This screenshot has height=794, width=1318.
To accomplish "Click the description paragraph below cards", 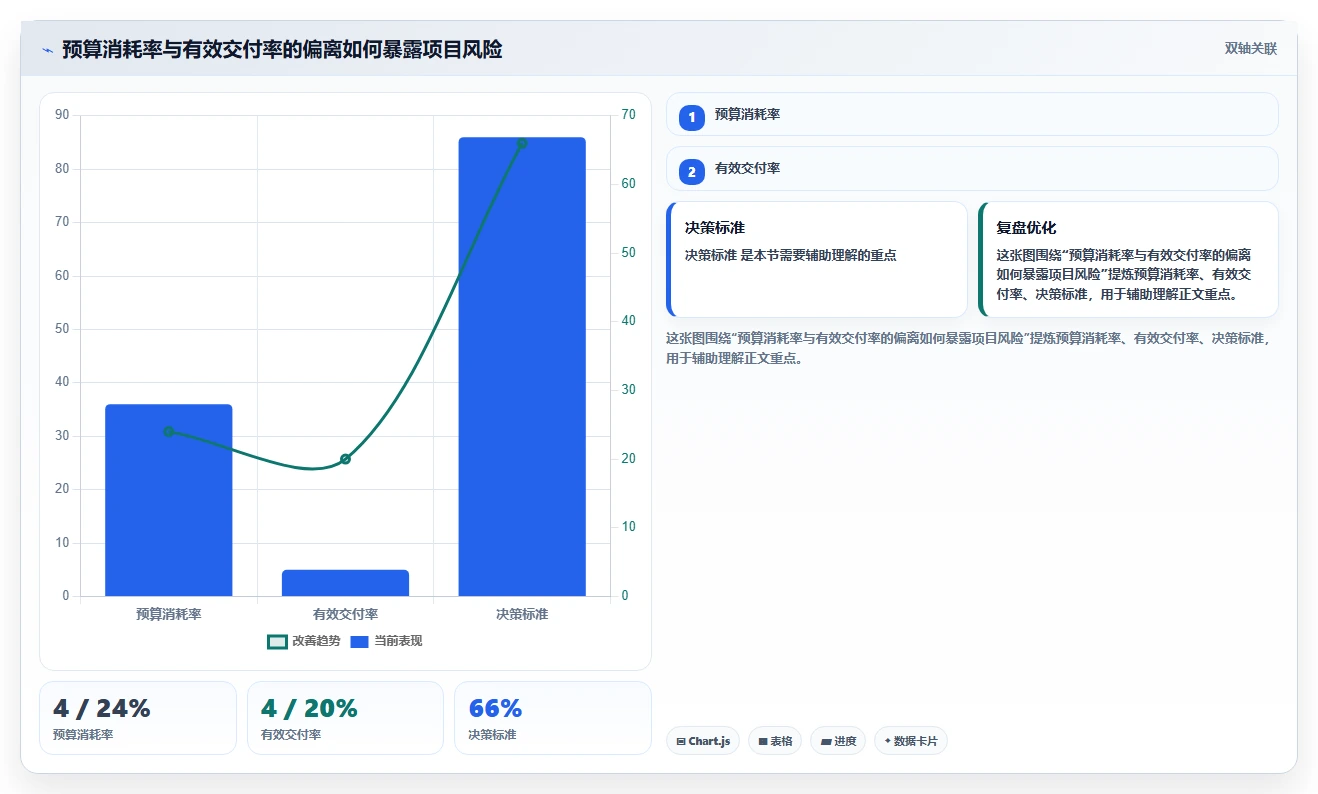I will tap(970, 348).
